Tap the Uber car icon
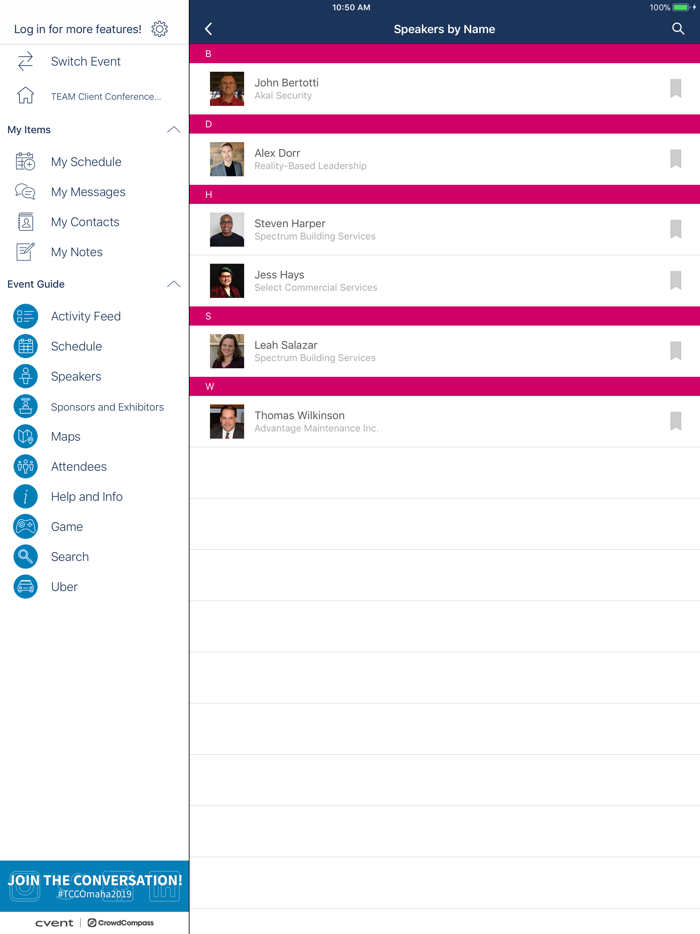700x934 pixels. 26,587
